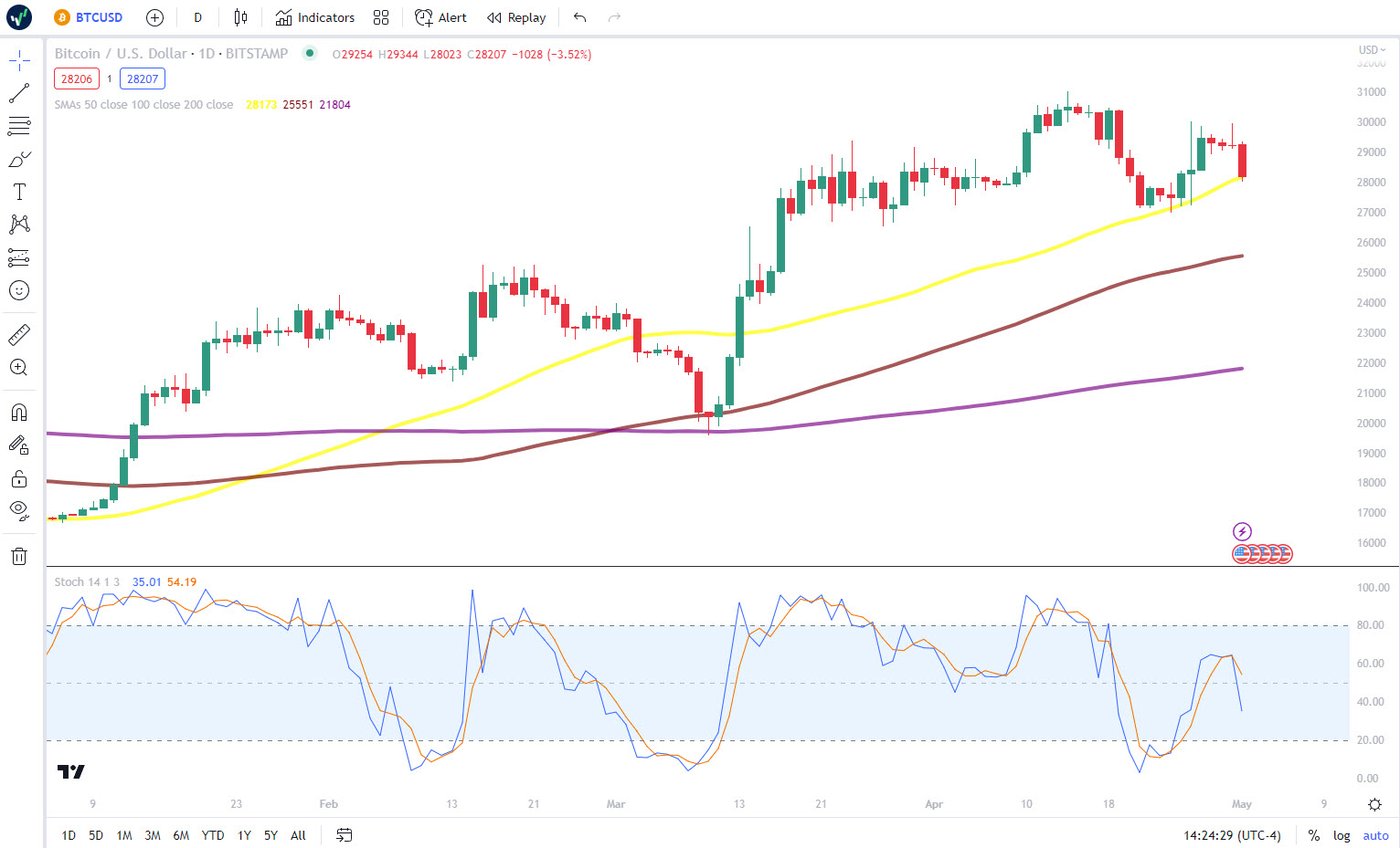Select the text annotation tool
1400x848 pixels.
coord(19,191)
